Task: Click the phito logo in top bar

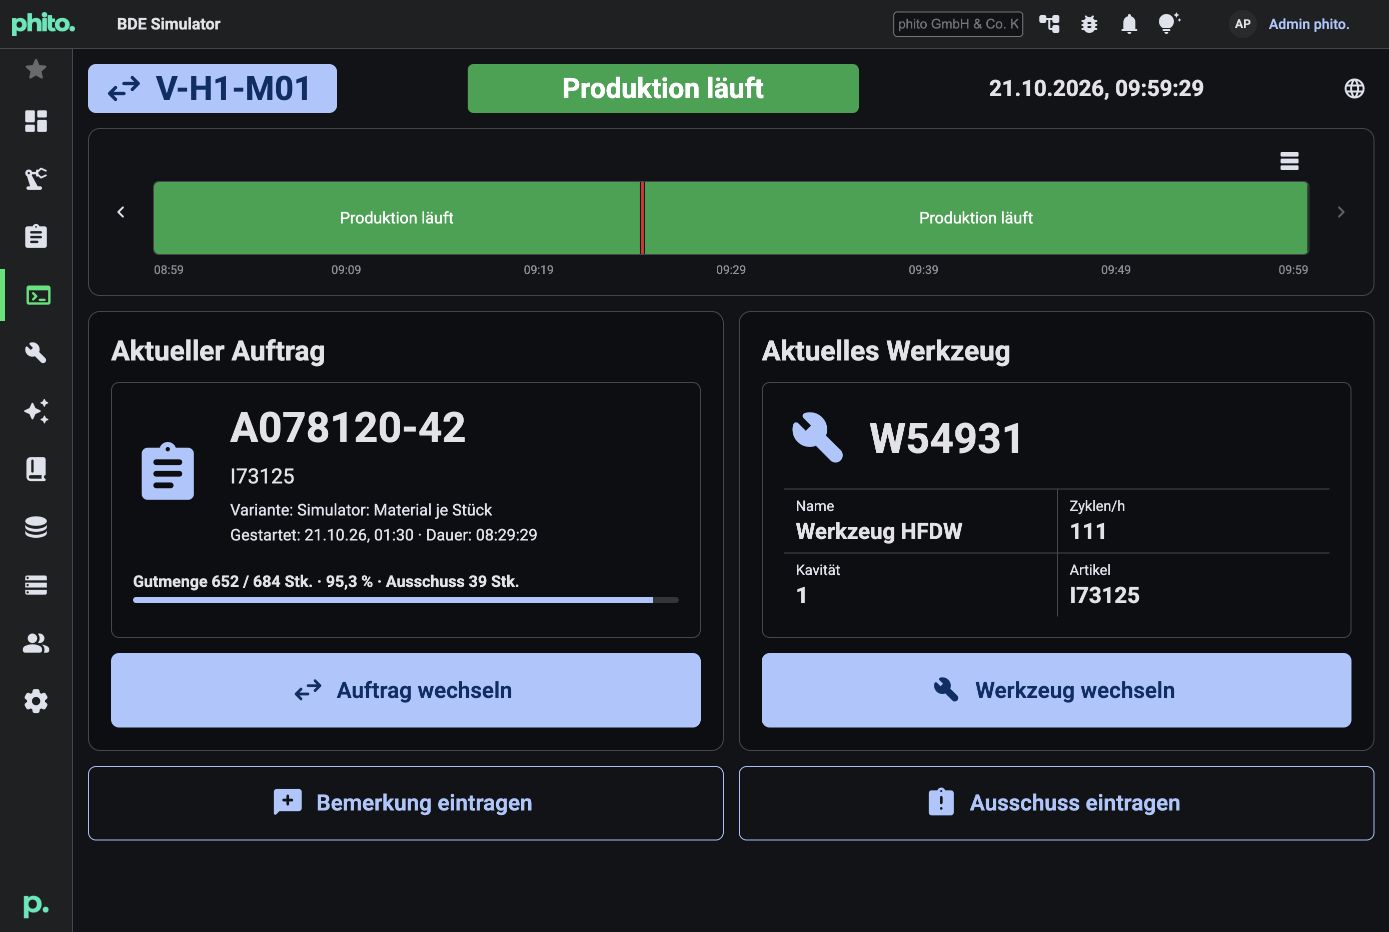Action: tap(43, 24)
